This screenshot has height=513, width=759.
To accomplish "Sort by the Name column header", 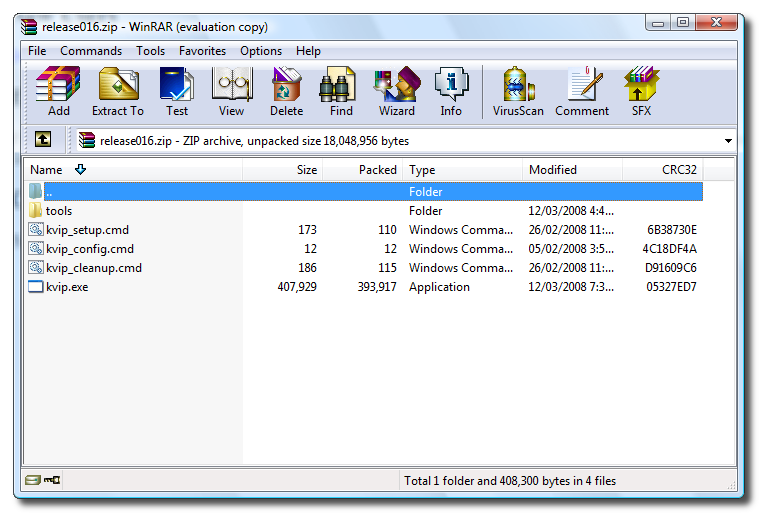I will (133, 170).
